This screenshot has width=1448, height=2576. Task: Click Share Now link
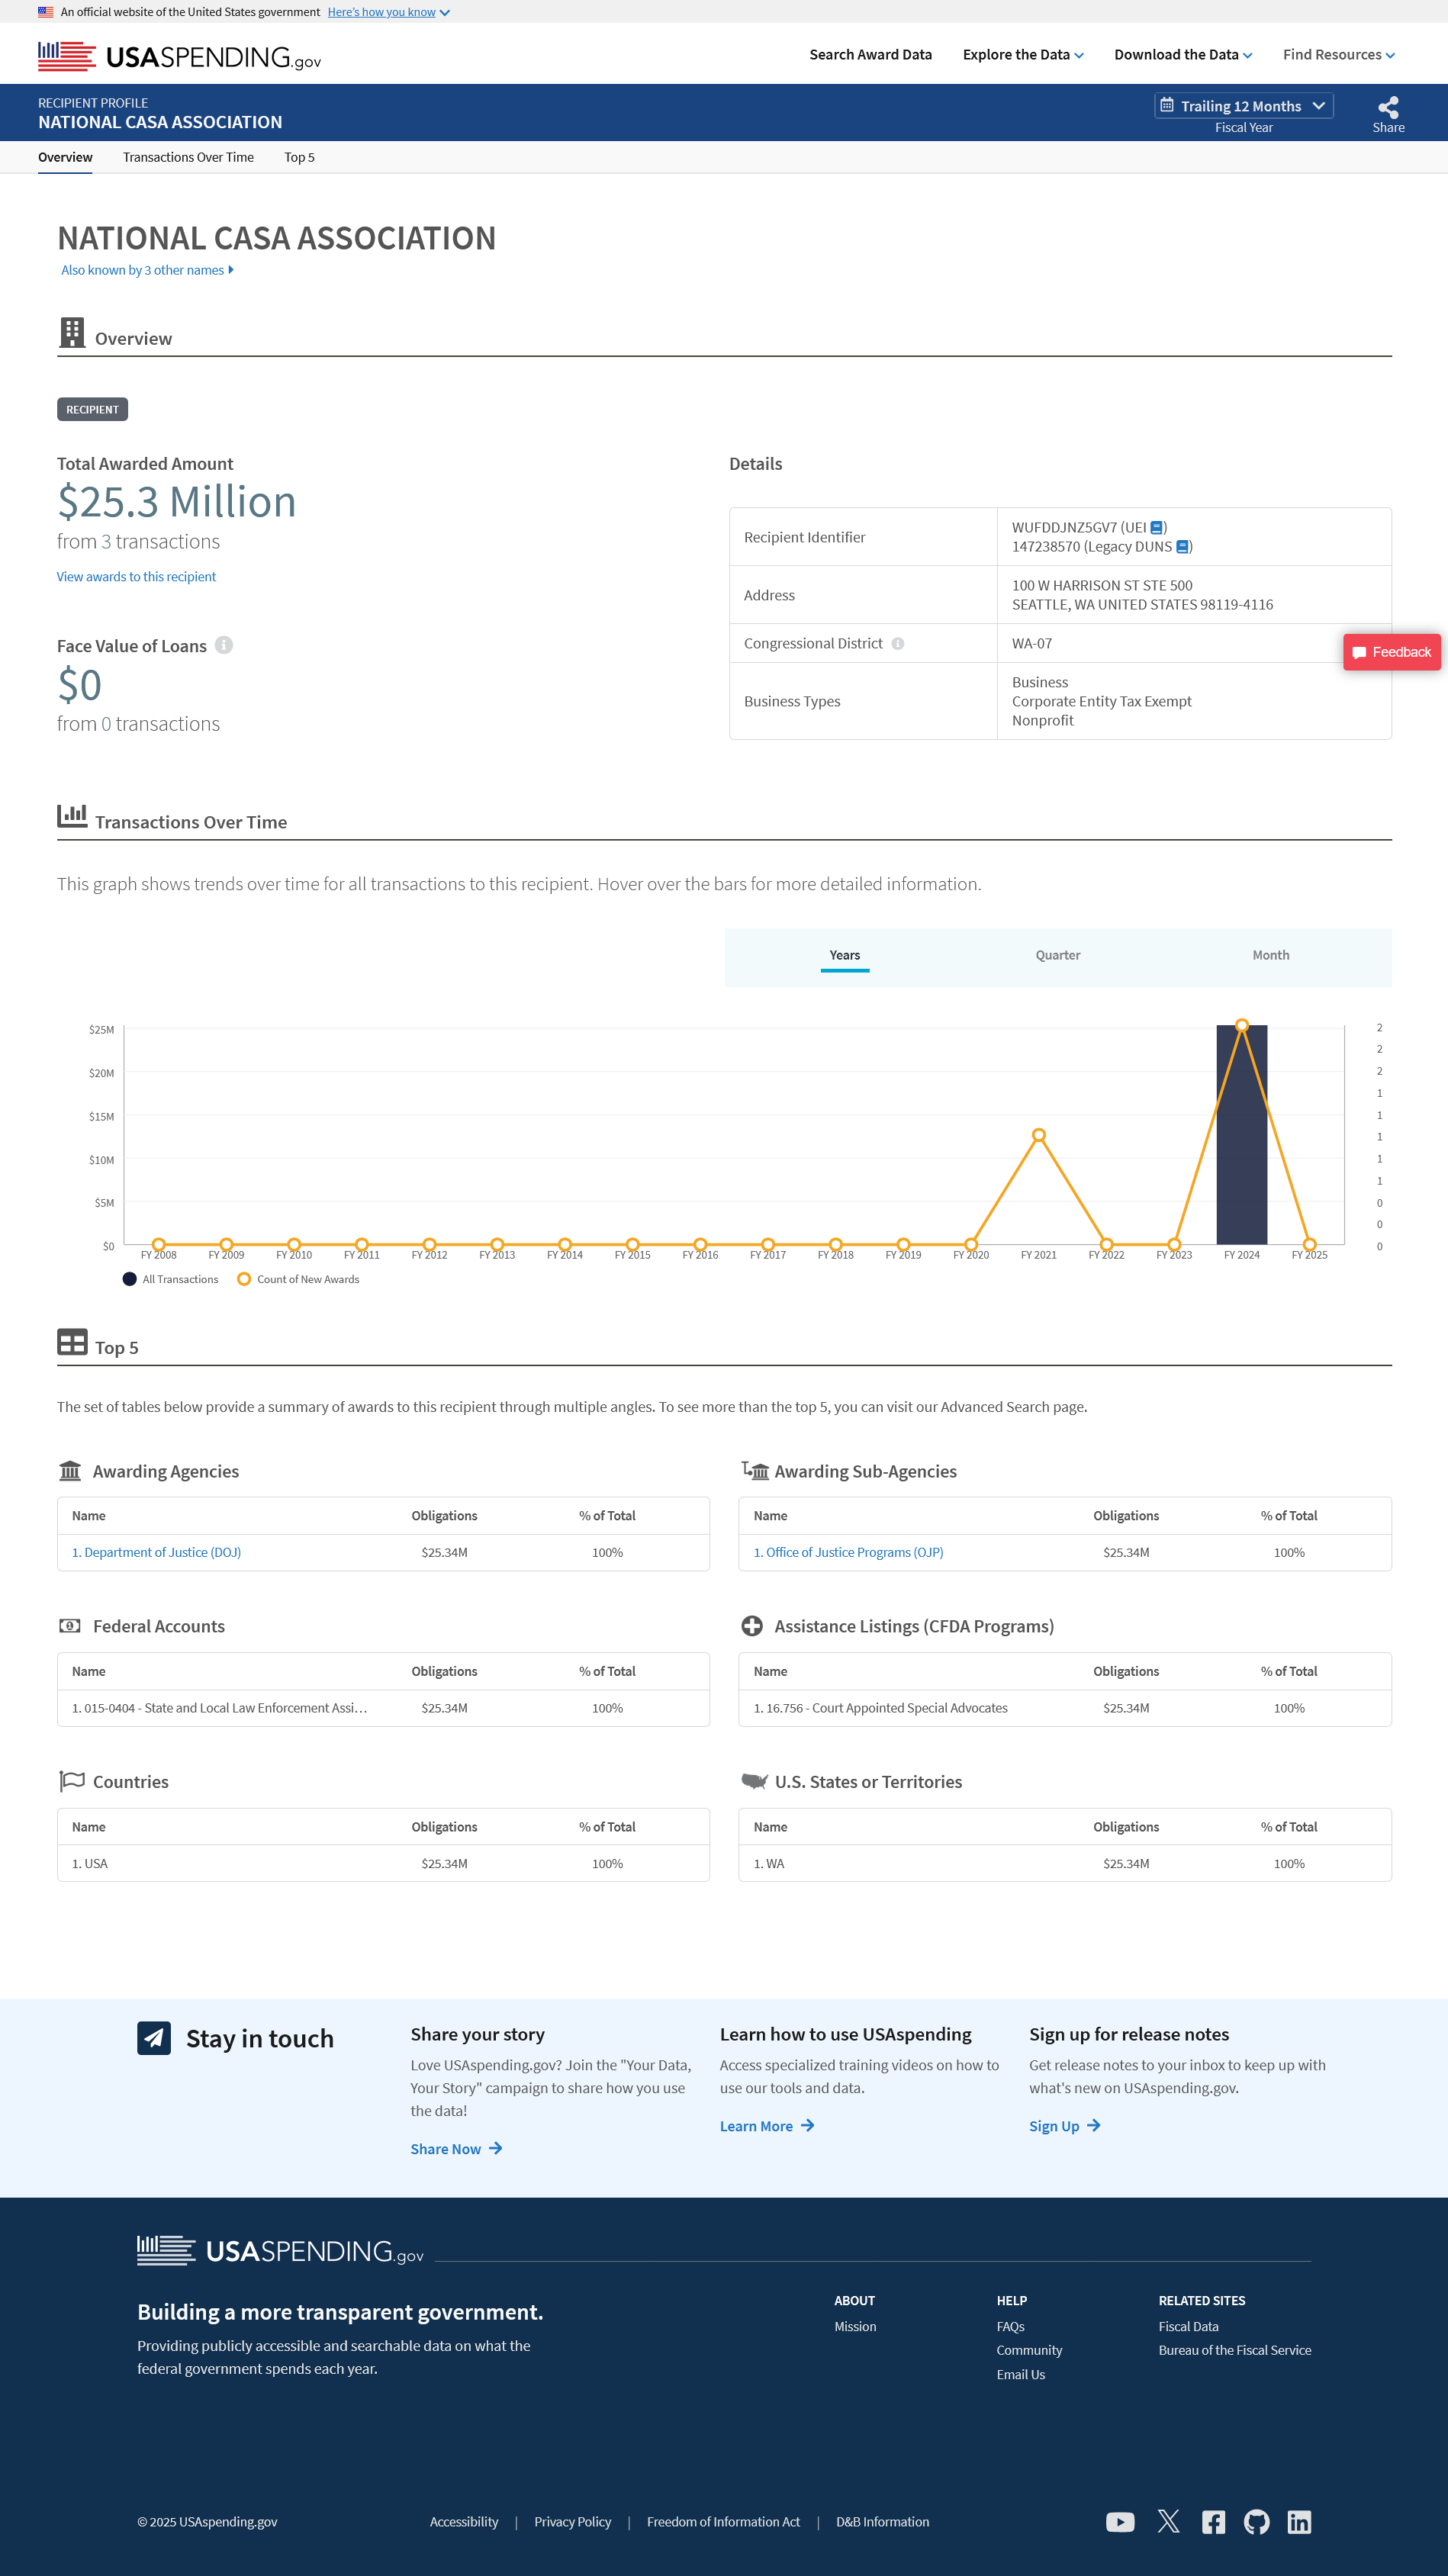456,2149
